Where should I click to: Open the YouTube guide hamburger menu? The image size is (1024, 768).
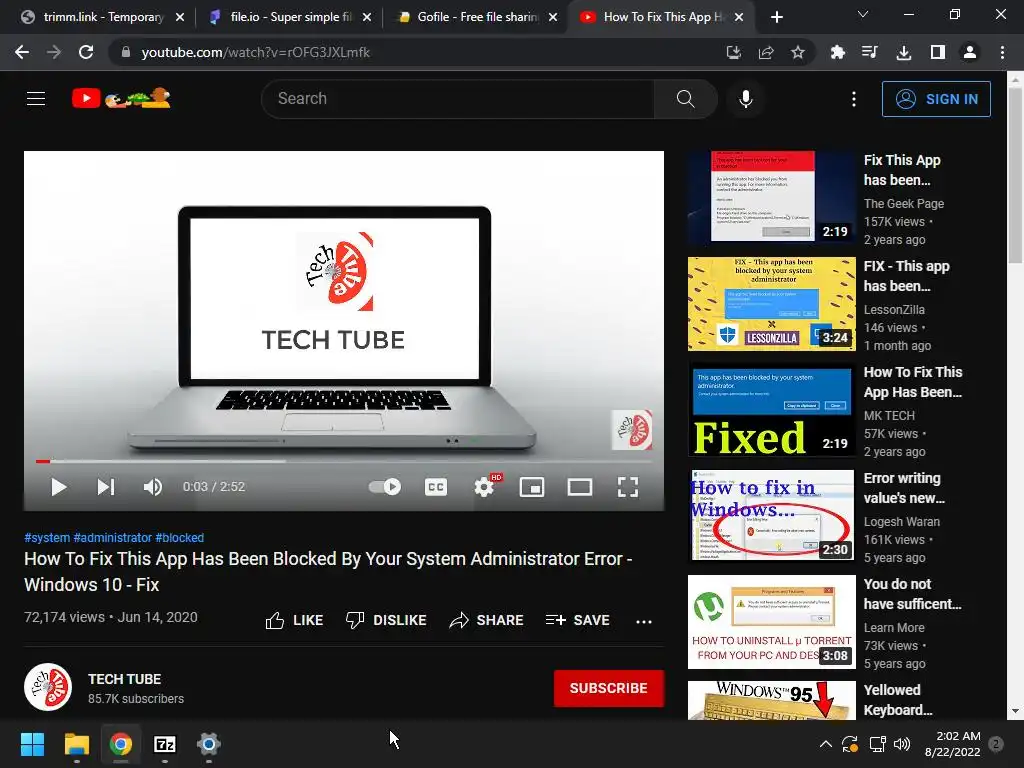point(36,99)
